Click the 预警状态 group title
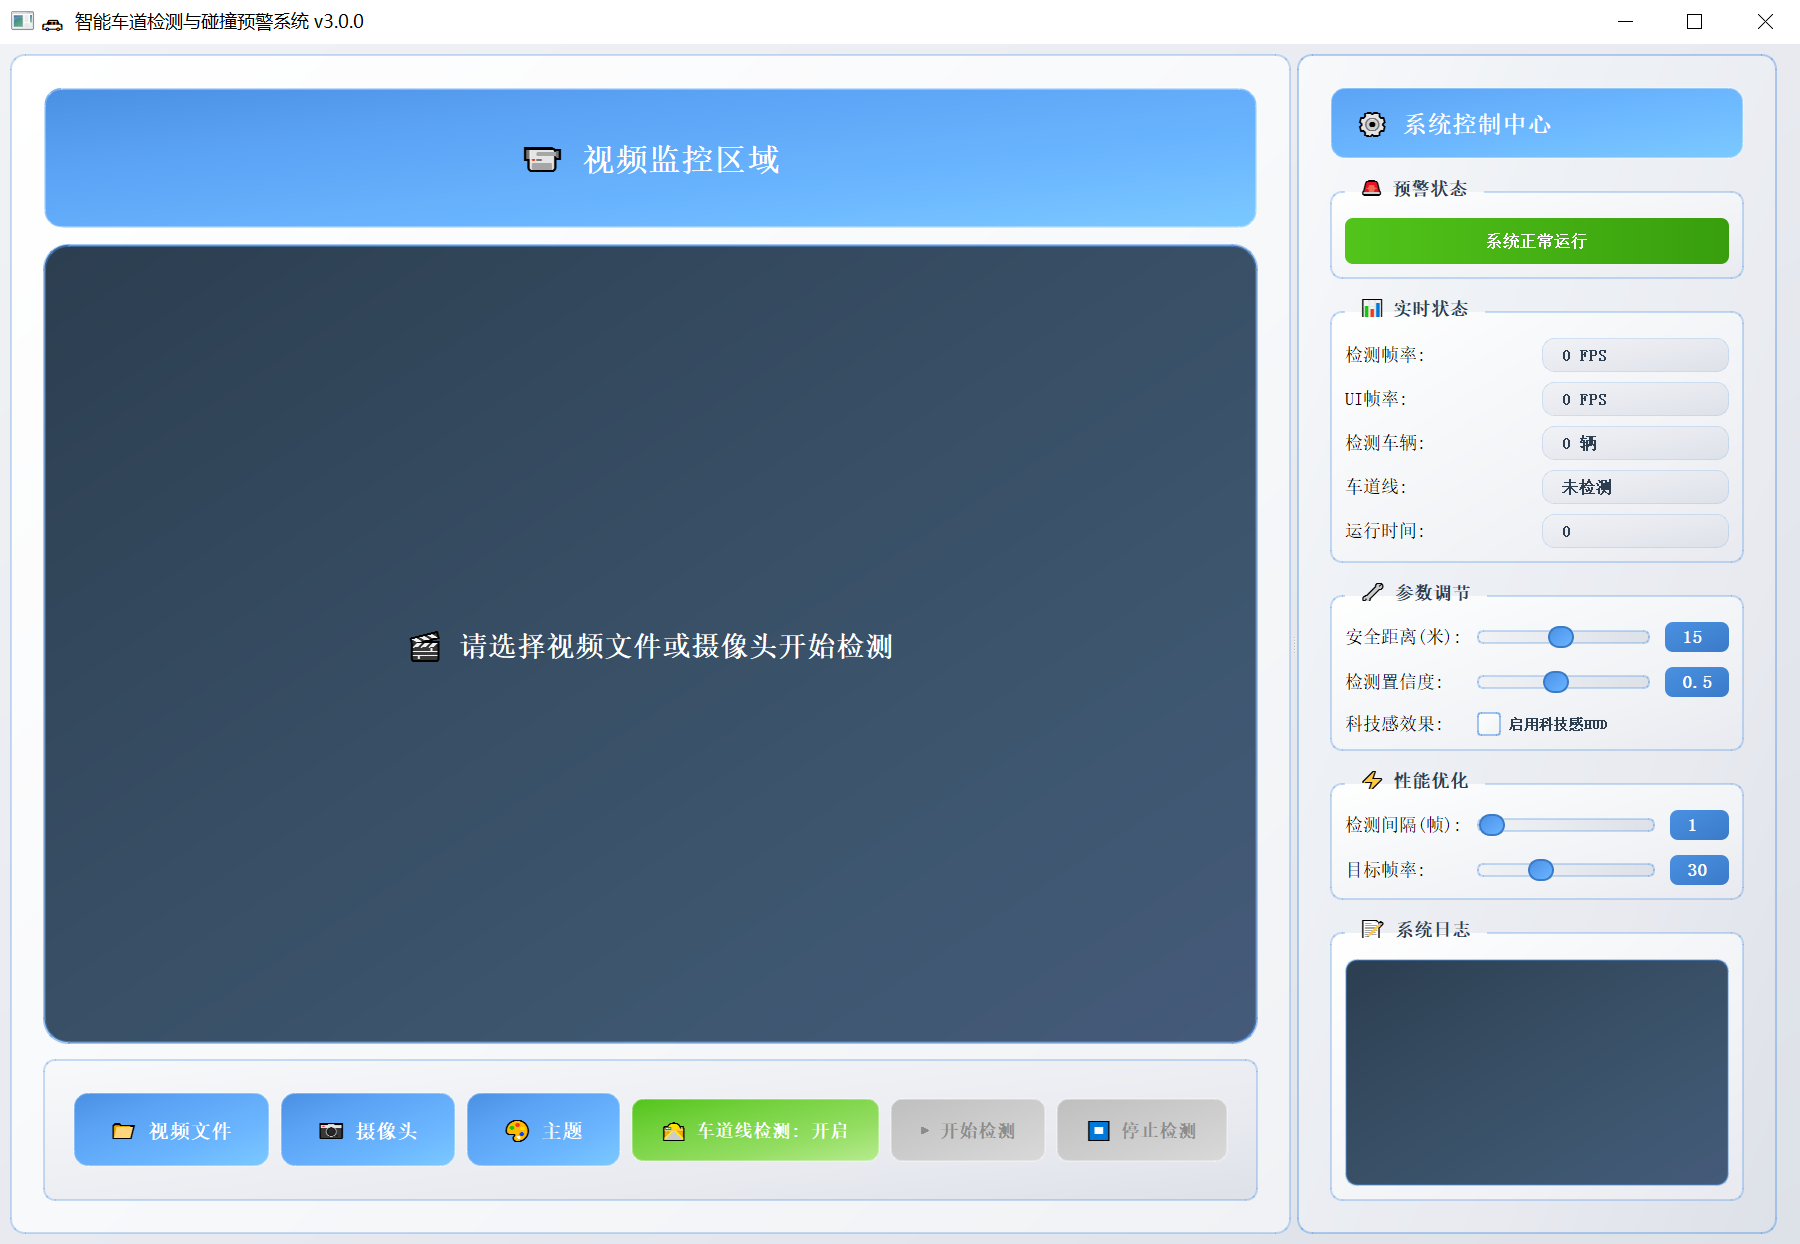 pos(1430,188)
